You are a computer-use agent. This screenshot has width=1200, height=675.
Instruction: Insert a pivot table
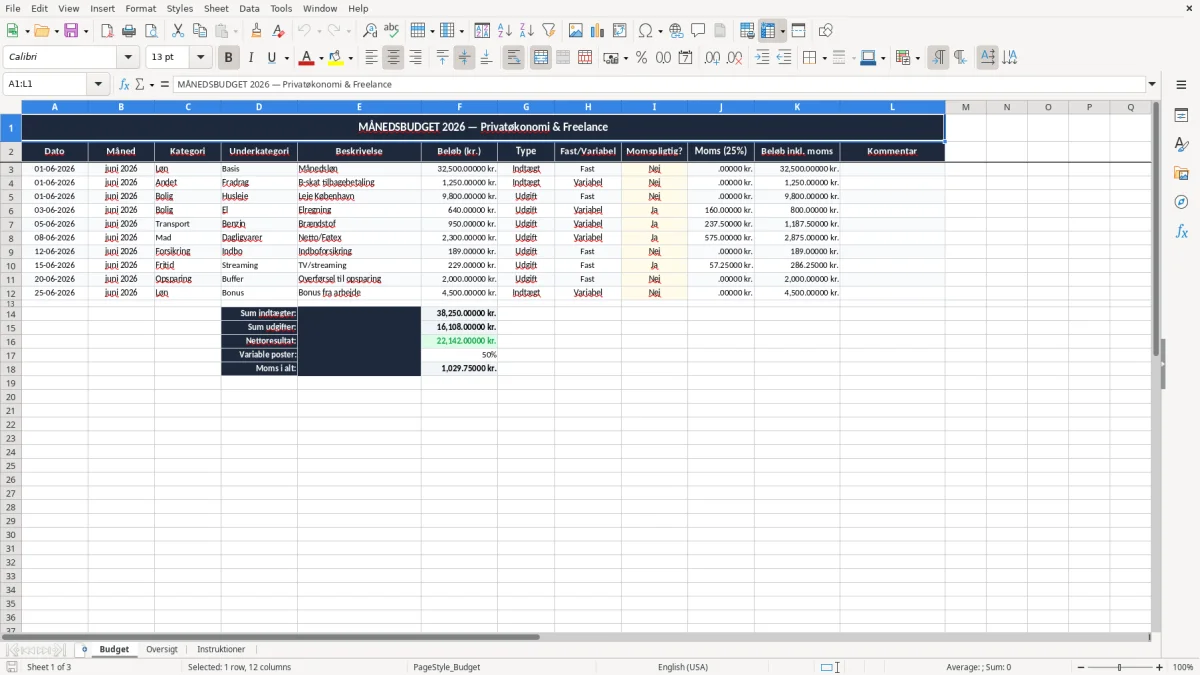620,31
